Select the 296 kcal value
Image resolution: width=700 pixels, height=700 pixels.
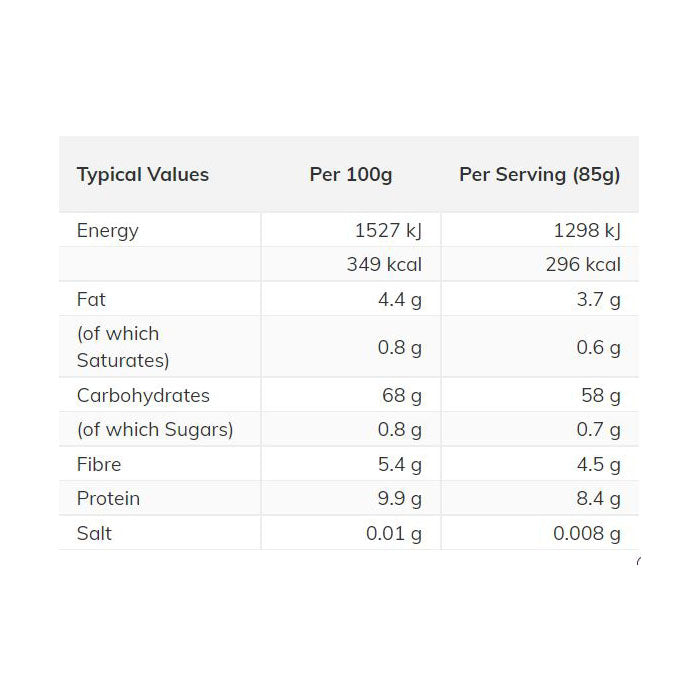click(583, 265)
